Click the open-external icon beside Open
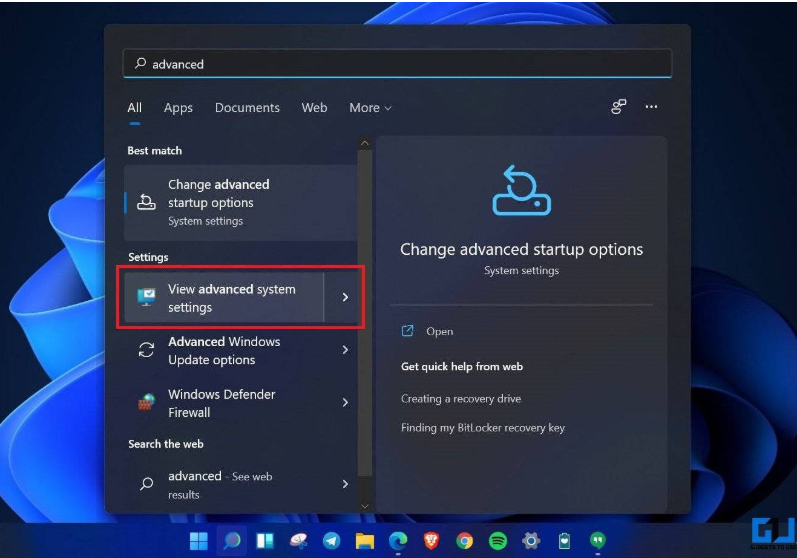The image size is (797, 558). pyautogui.click(x=408, y=331)
